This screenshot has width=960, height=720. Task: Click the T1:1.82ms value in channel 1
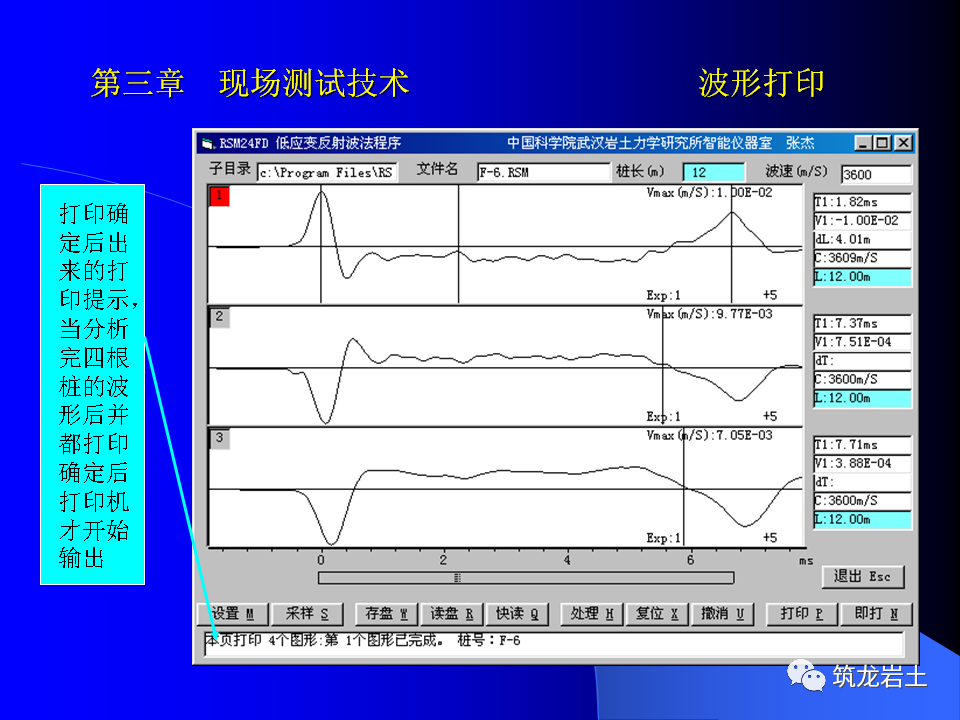pyautogui.click(x=862, y=202)
